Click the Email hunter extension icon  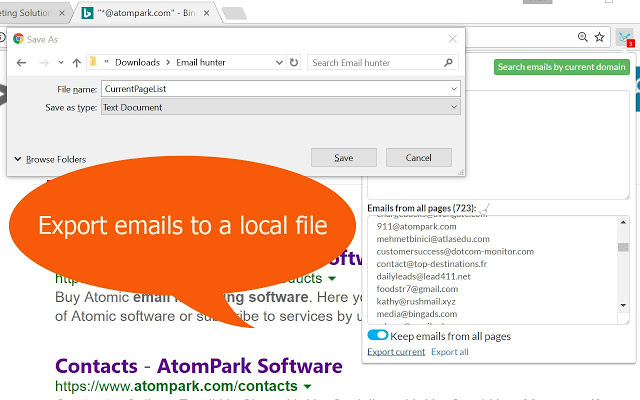625,38
